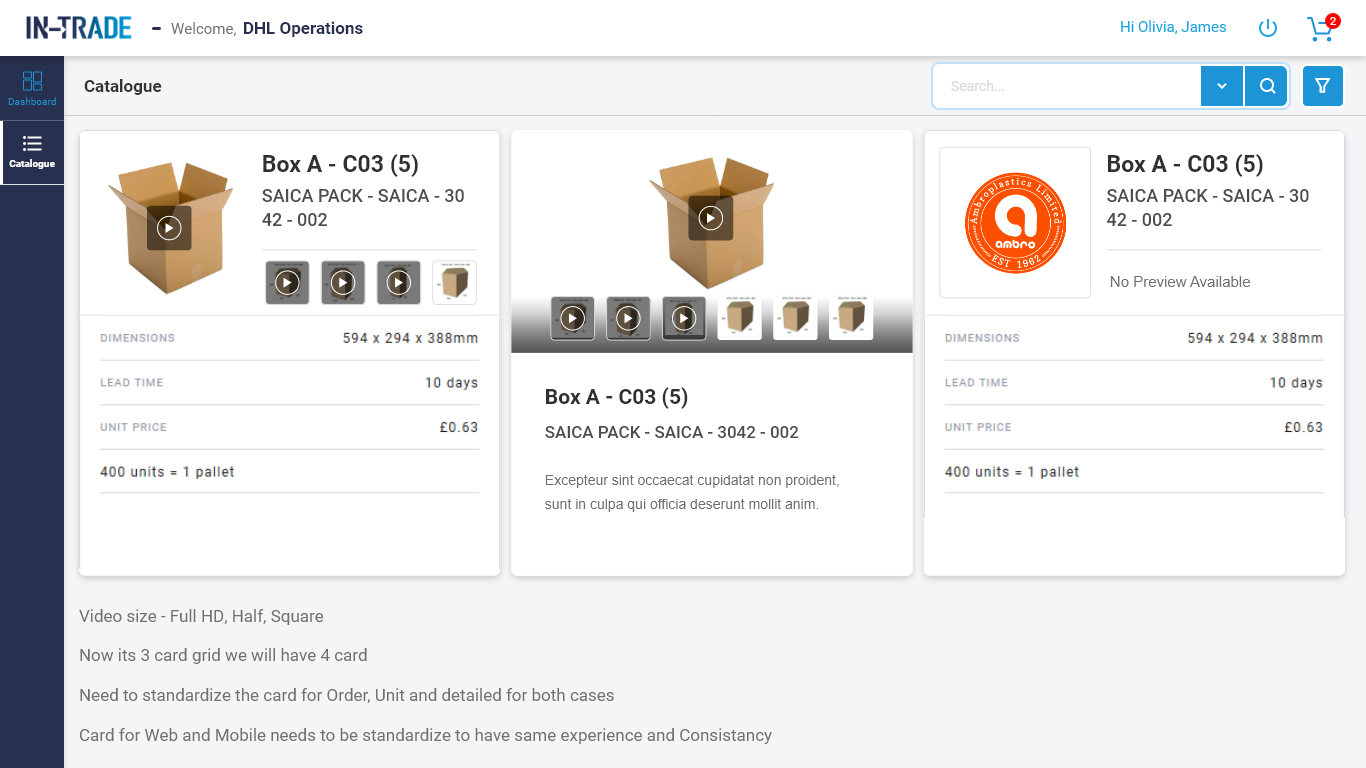Focus the Search input field
The image size is (1366, 768).
1067,86
